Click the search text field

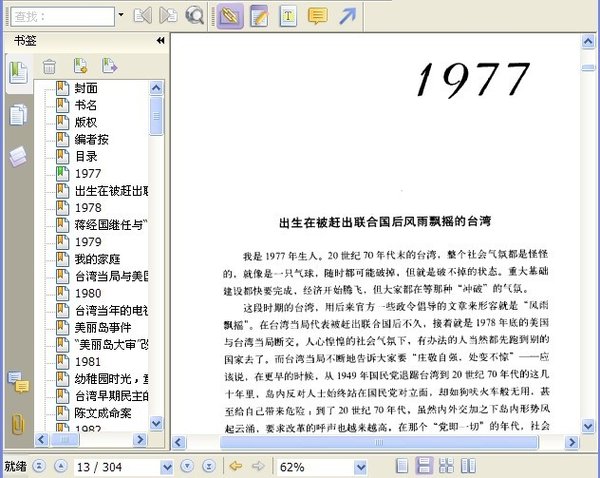point(63,16)
